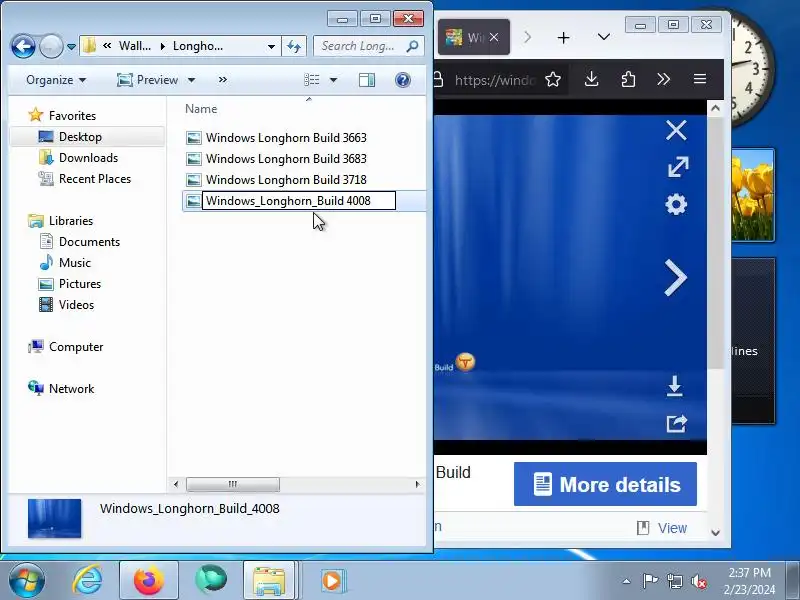Refresh the Longhorn folder view
The height and width of the screenshot is (600, 800).
point(294,46)
